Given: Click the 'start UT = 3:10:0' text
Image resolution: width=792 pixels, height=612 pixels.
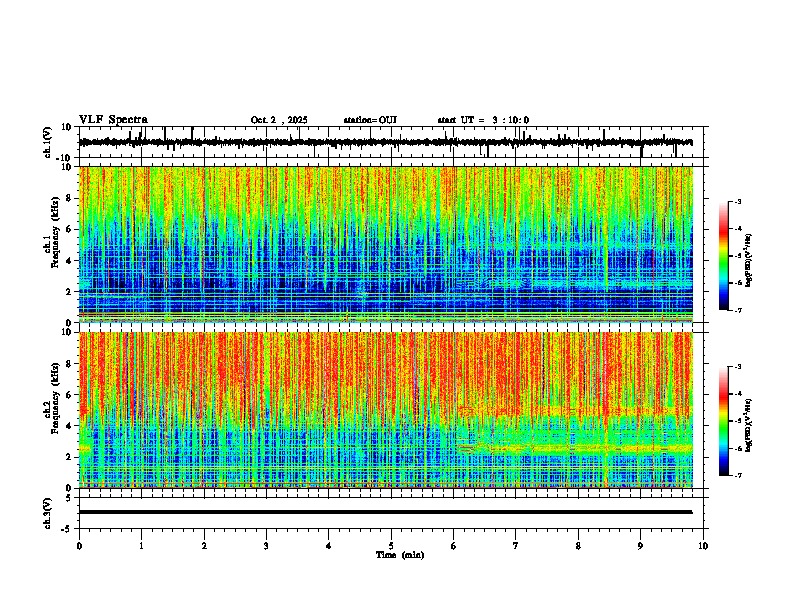Looking at the screenshot, I should pos(483,120).
